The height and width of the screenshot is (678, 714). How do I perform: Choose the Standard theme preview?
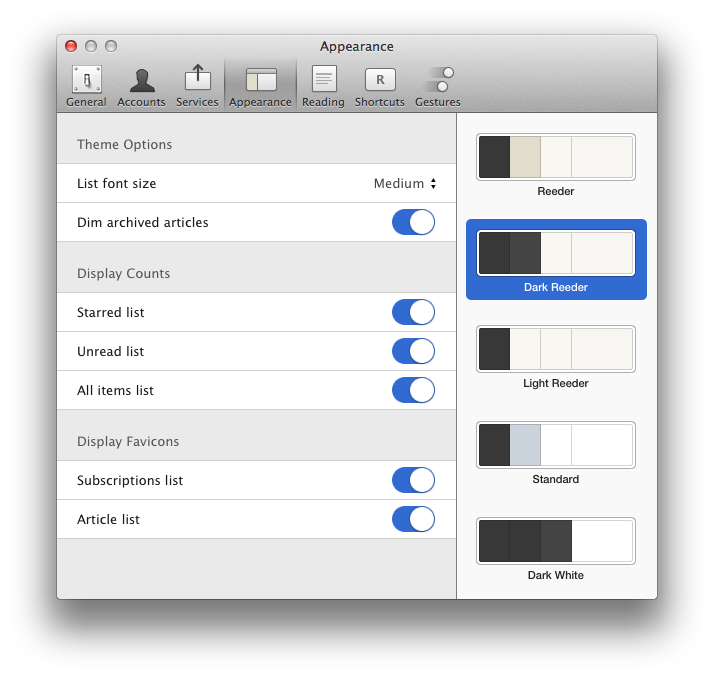pyautogui.click(x=556, y=445)
